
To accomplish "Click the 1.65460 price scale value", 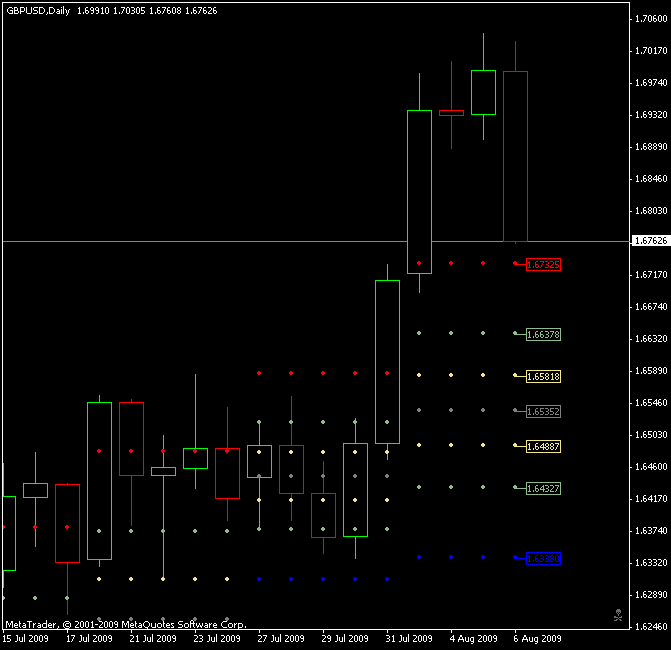I will (650, 403).
